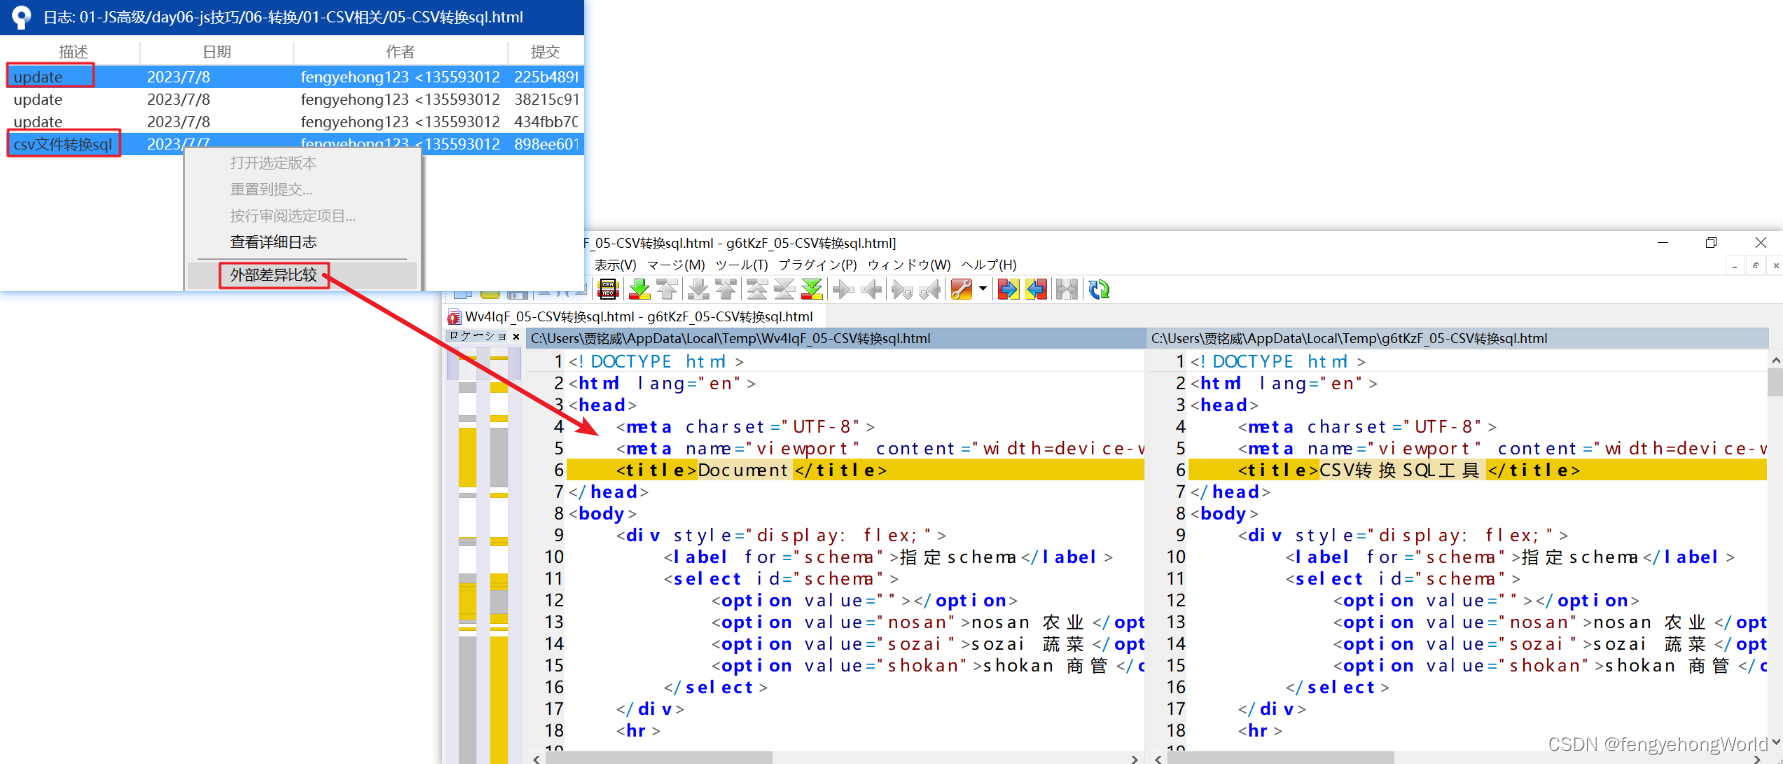Click left pane horizontal scrollbar right arrow

click(x=1135, y=759)
